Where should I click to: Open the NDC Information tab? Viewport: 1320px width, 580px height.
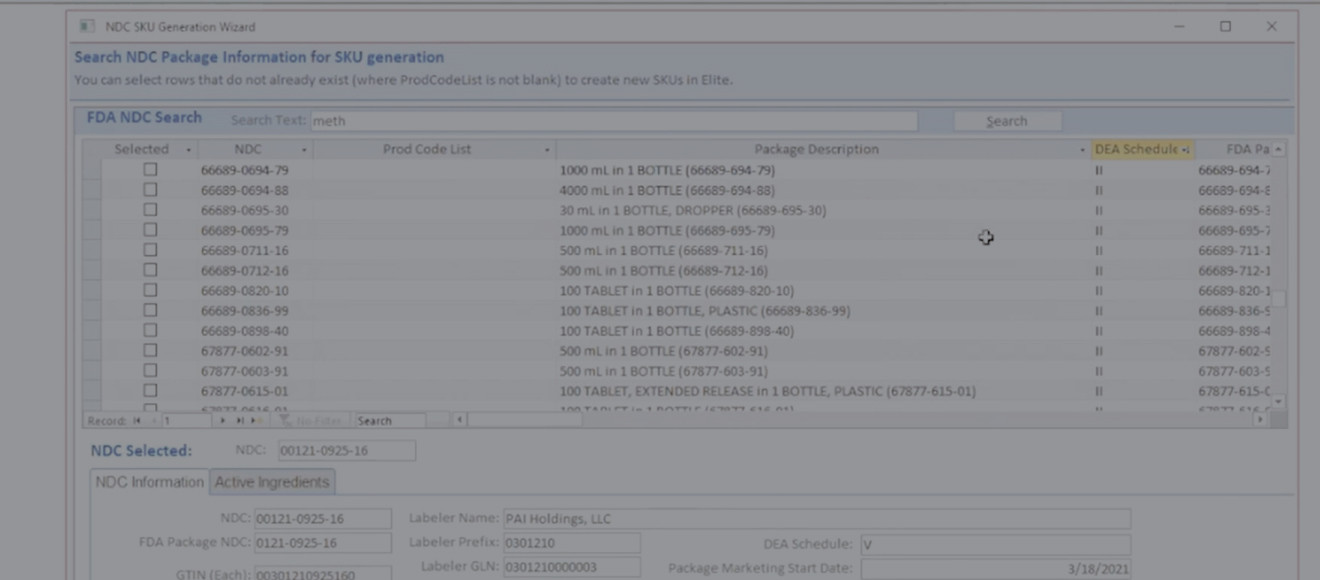tap(149, 482)
